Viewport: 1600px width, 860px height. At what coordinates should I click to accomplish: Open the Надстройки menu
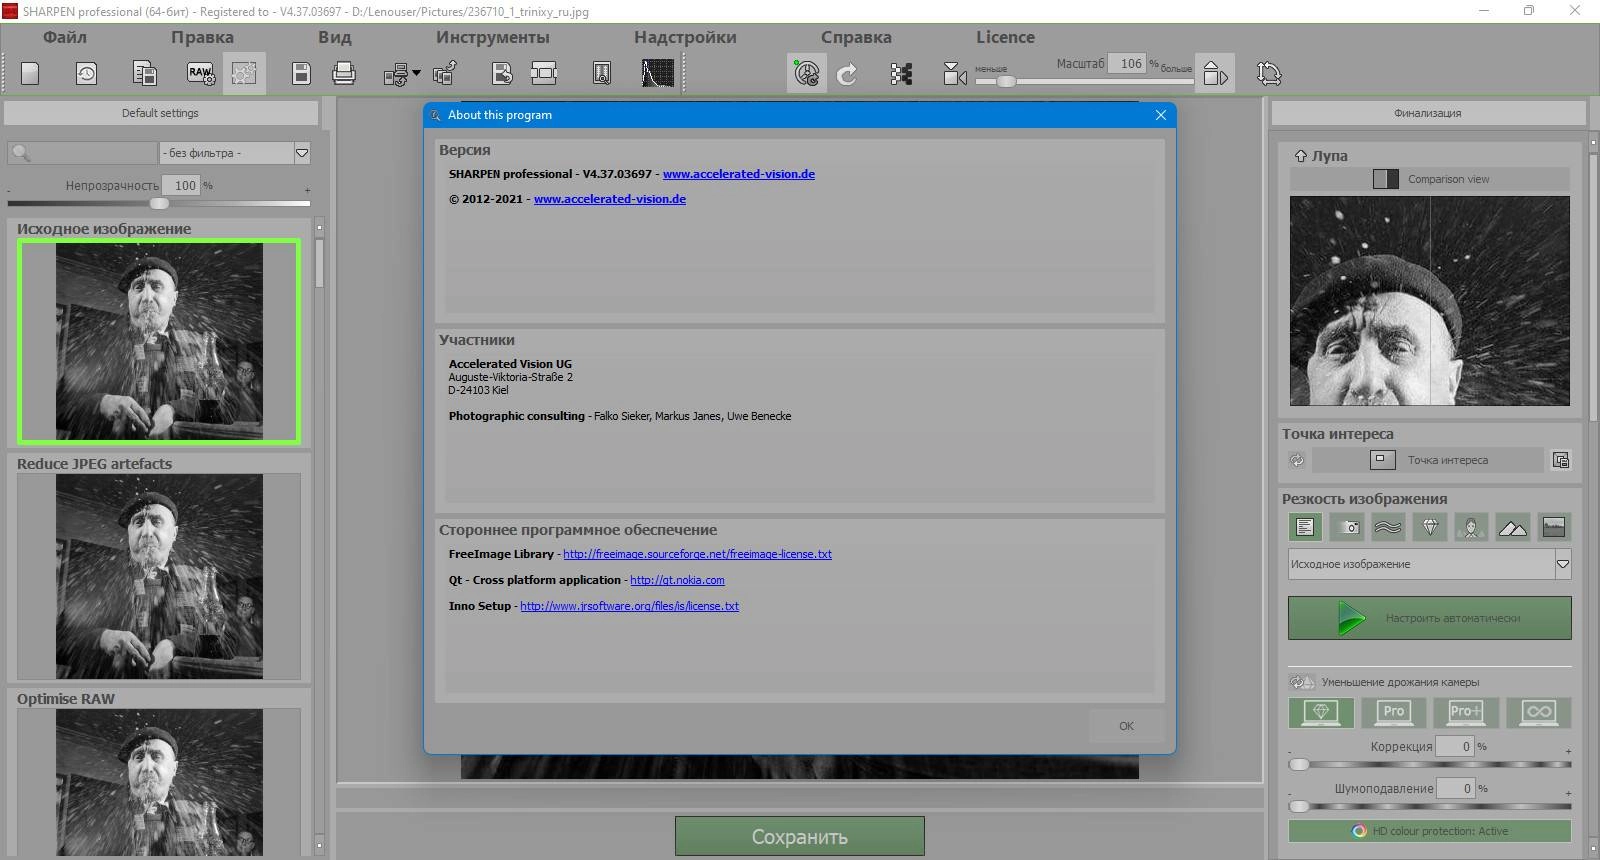(685, 37)
